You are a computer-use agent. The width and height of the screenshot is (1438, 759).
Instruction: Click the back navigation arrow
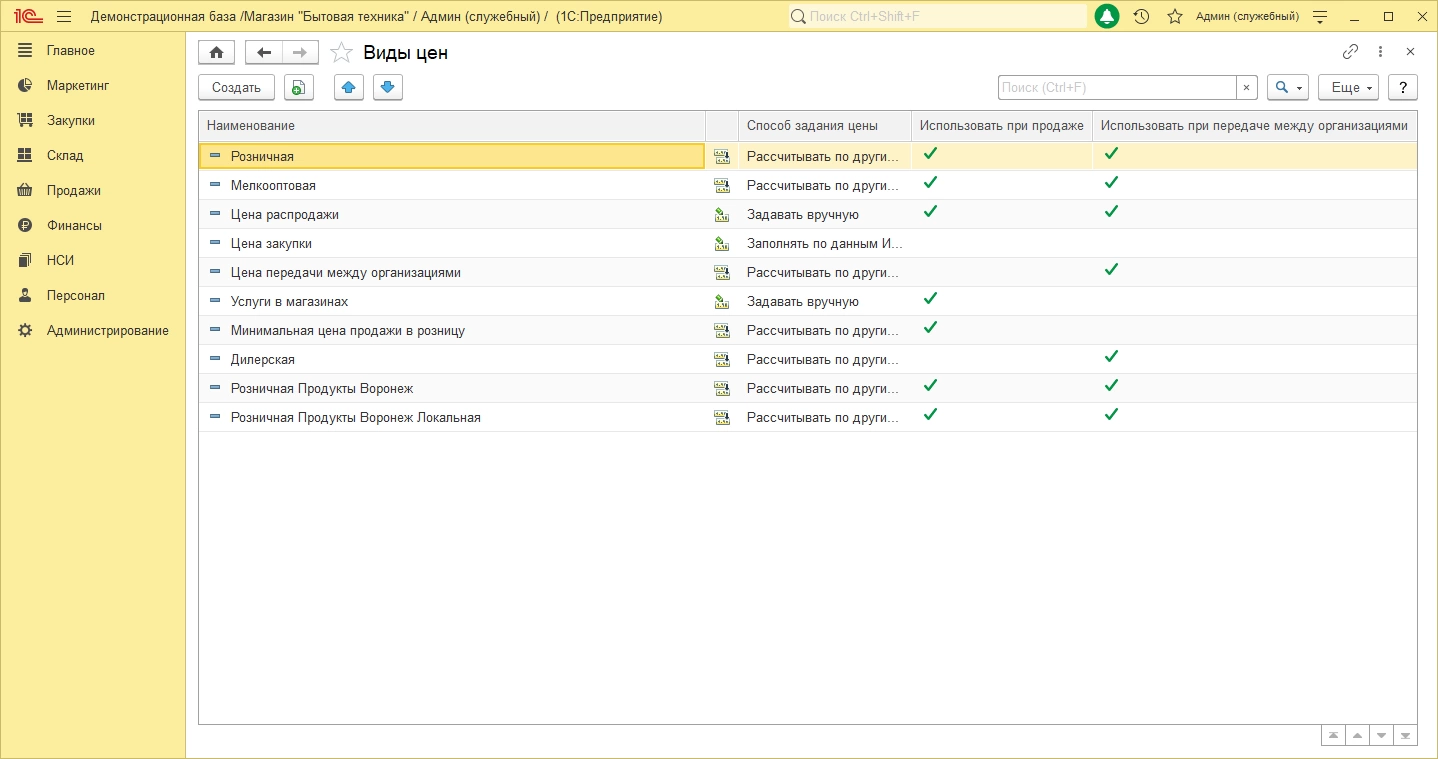tap(263, 53)
